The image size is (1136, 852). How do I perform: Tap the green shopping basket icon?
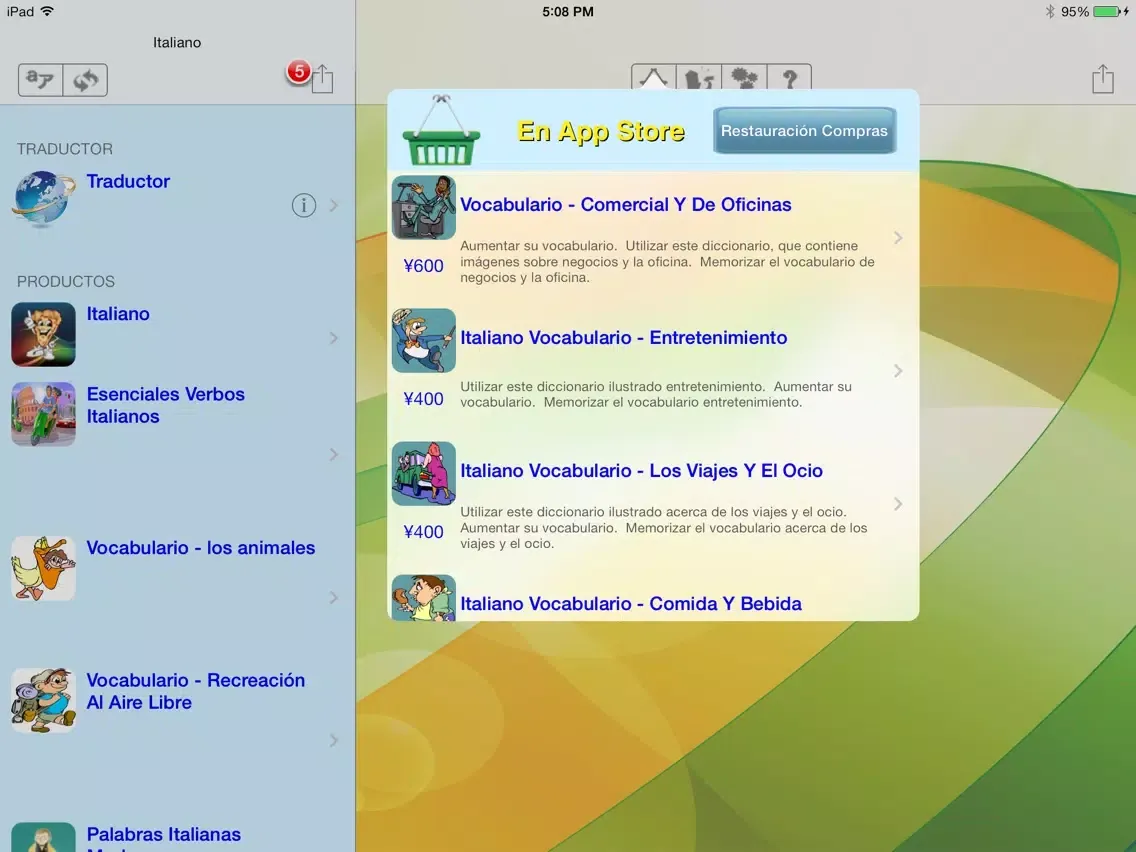point(441,131)
